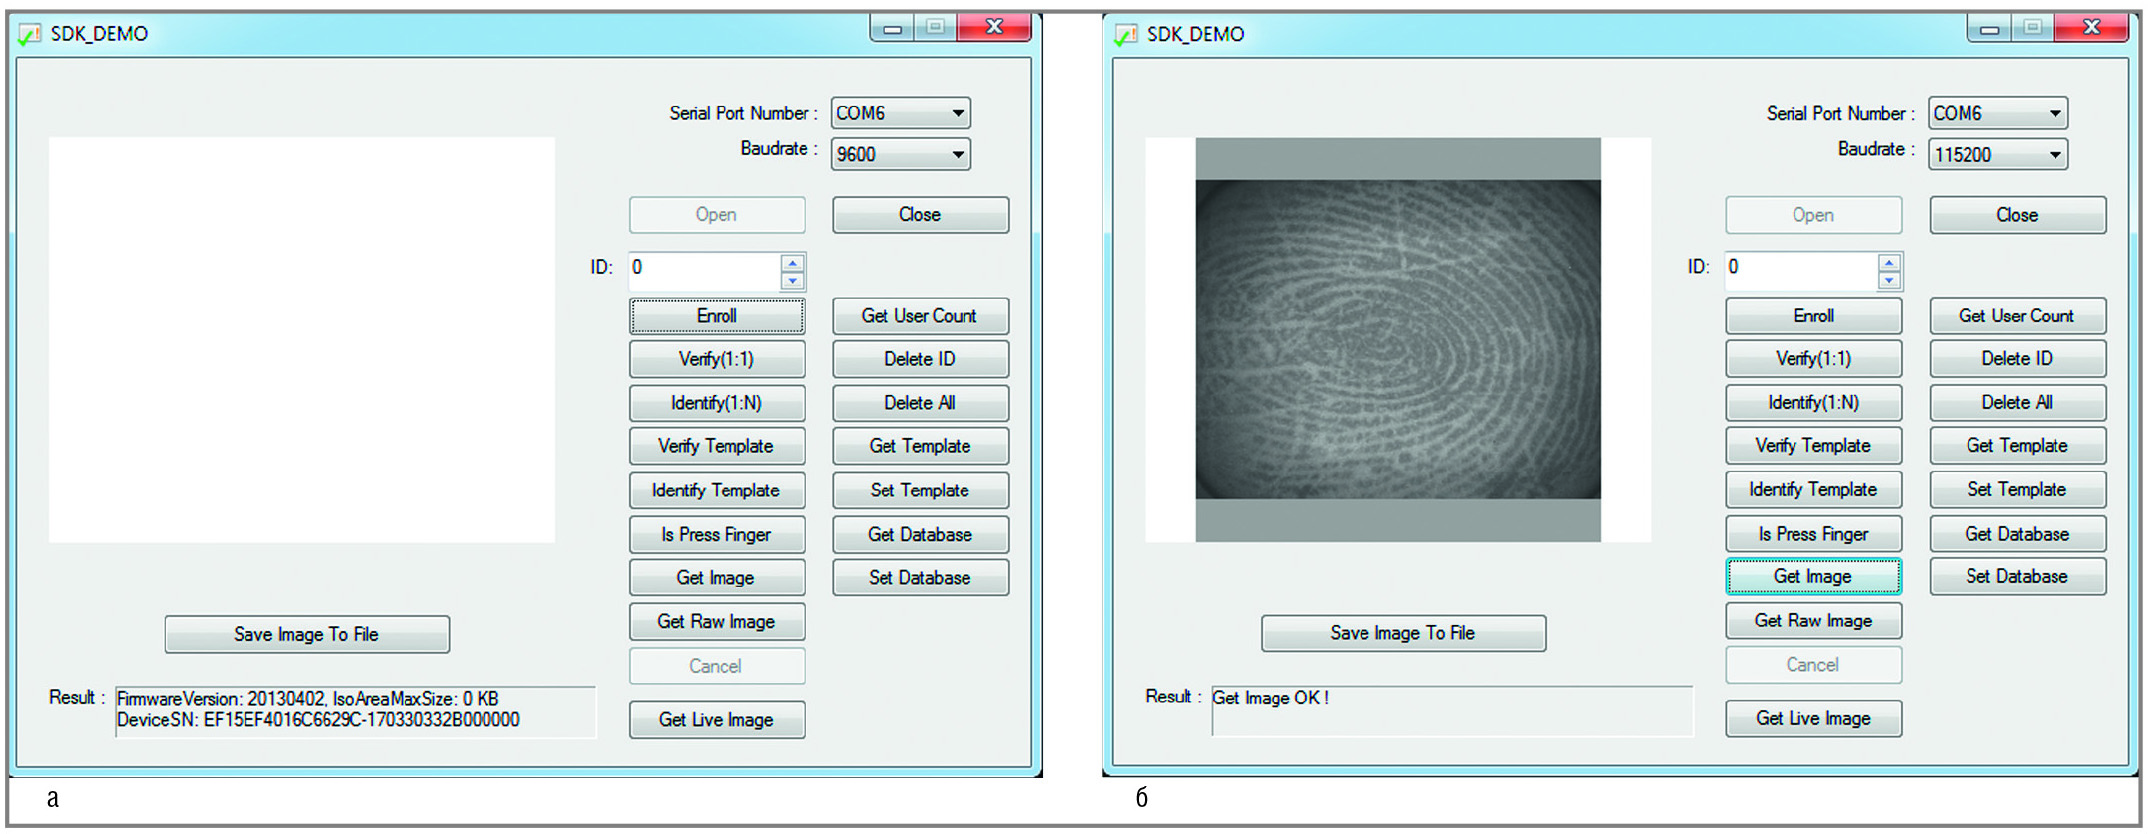Click Get Live Image in blank-image window
Image resolution: width=2148 pixels, height=834 pixels.
[716, 720]
